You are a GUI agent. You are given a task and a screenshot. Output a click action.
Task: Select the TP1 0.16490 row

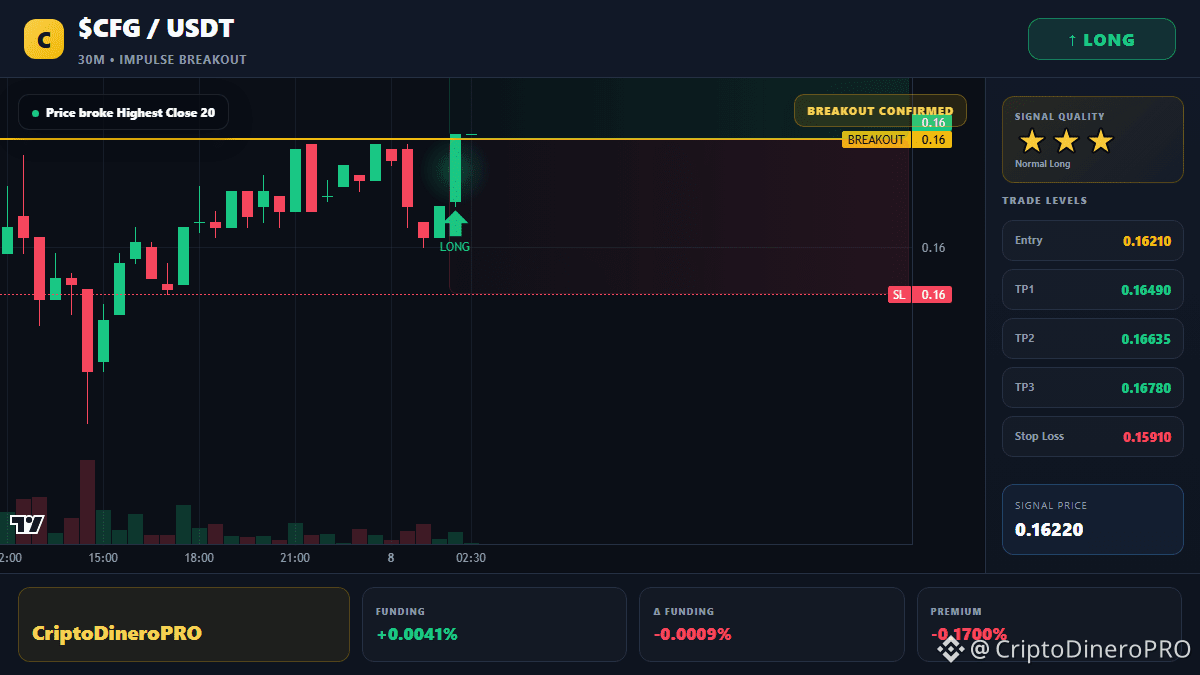[1093, 289]
